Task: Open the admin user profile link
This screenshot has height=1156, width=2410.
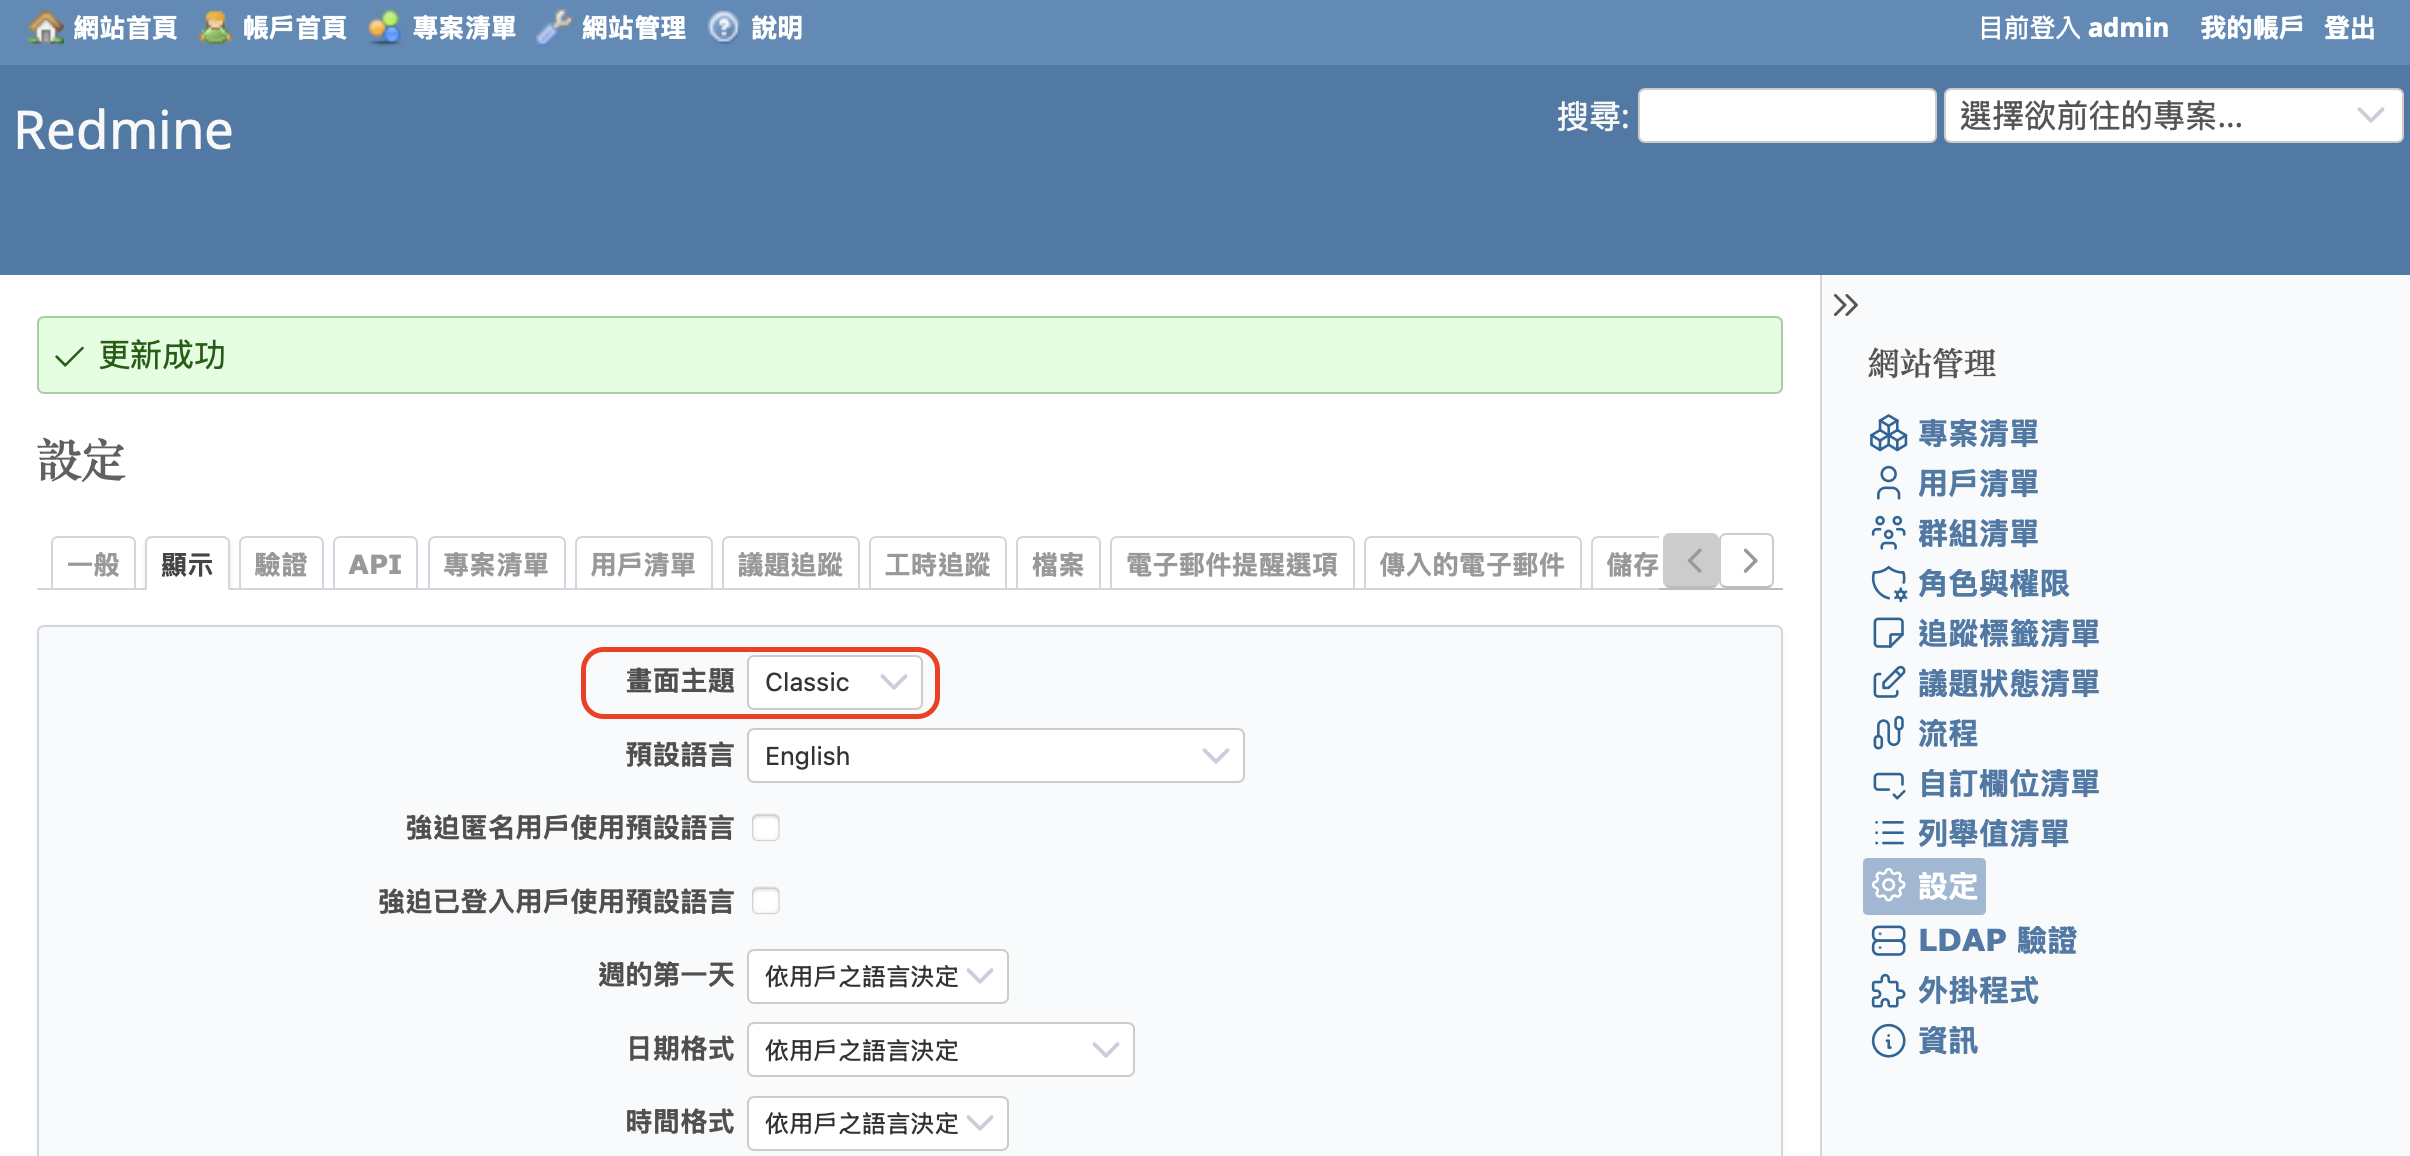Action: 2128,28
